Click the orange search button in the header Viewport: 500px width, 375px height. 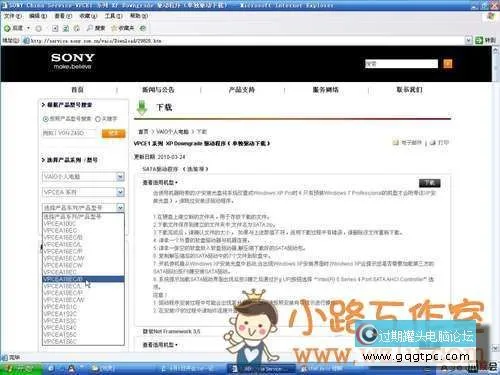pyautogui.click(x=448, y=63)
